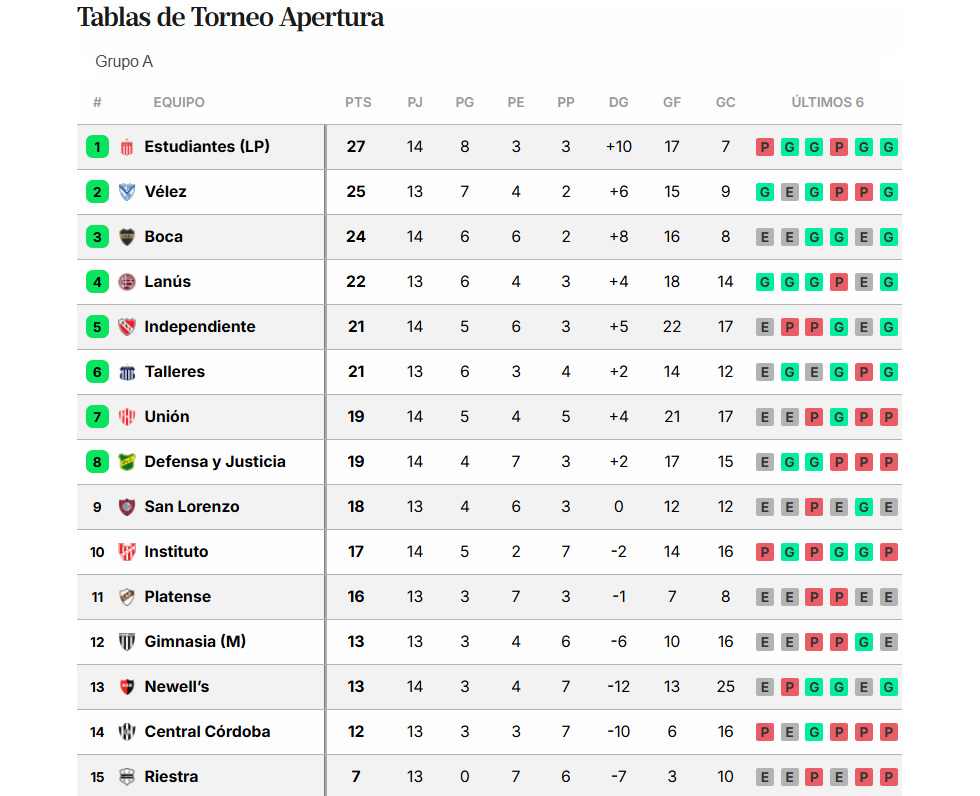Screen dimensions: 980x796
Task: Click the San Lorenzo shield icon
Action: [127, 507]
